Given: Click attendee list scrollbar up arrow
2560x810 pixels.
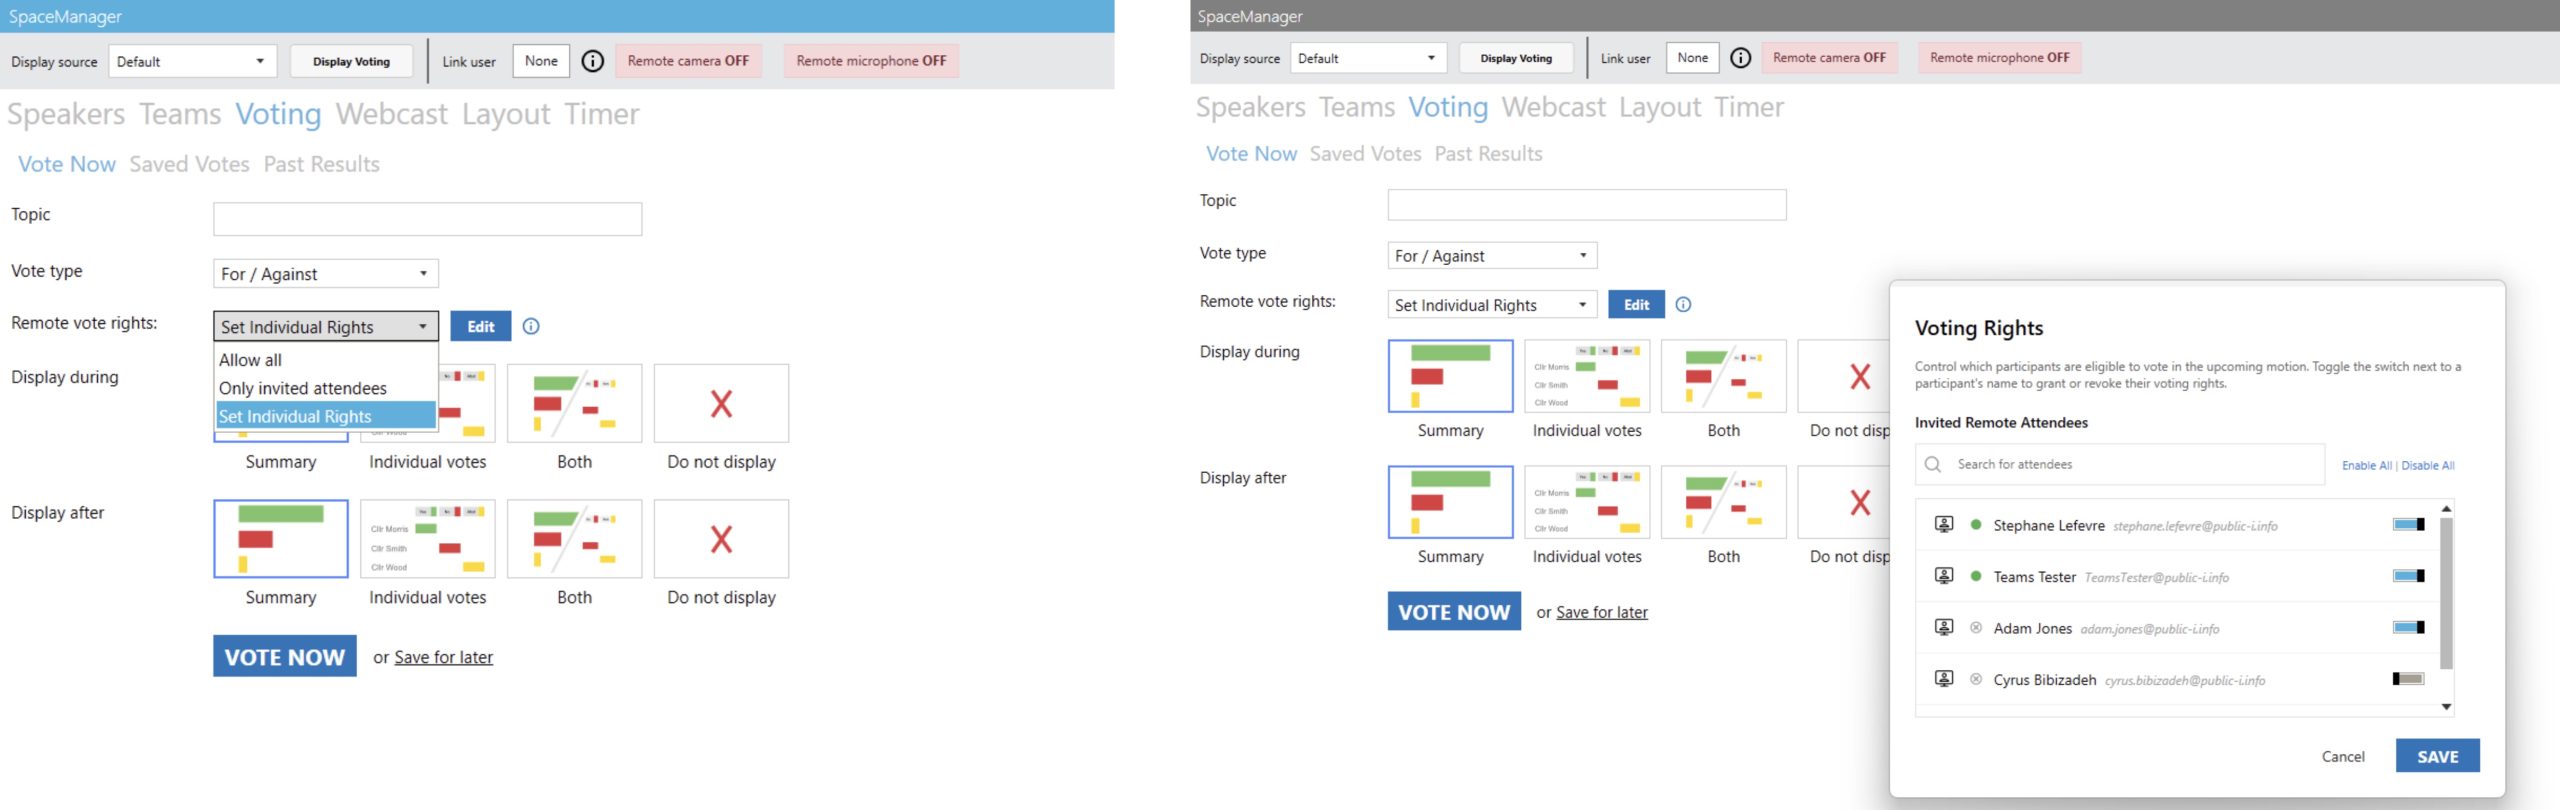Looking at the screenshot, I should pyautogui.click(x=2446, y=509).
